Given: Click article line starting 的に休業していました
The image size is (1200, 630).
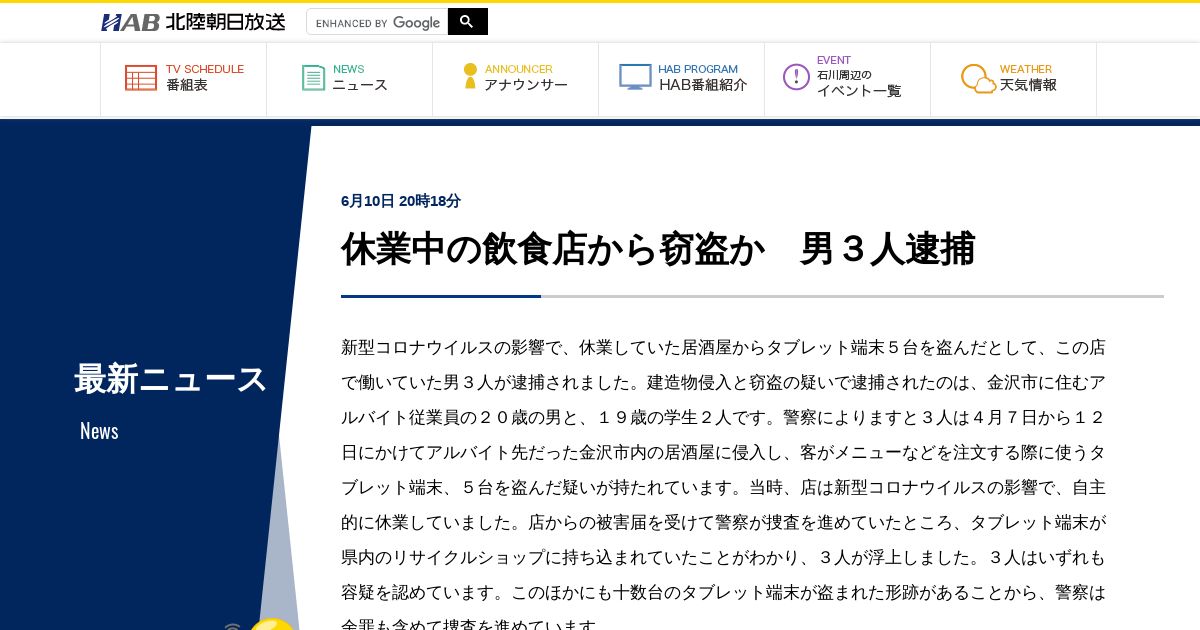Looking at the screenshot, I should [x=723, y=523].
